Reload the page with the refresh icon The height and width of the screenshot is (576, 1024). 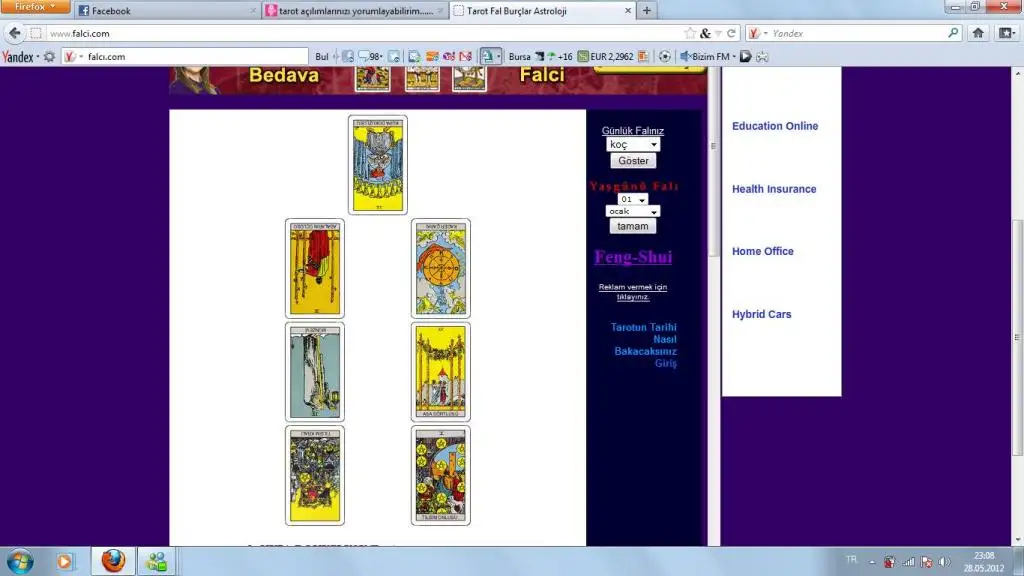pyautogui.click(x=733, y=33)
